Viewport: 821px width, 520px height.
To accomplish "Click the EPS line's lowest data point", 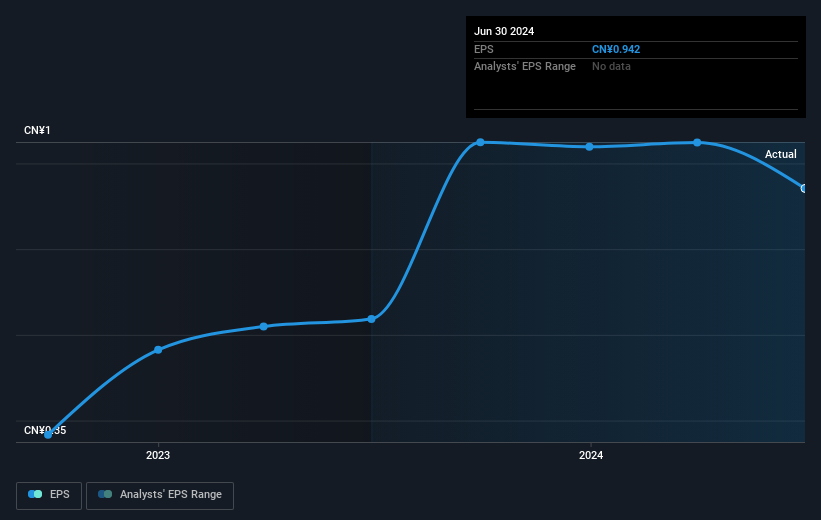I will [x=48, y=434].
